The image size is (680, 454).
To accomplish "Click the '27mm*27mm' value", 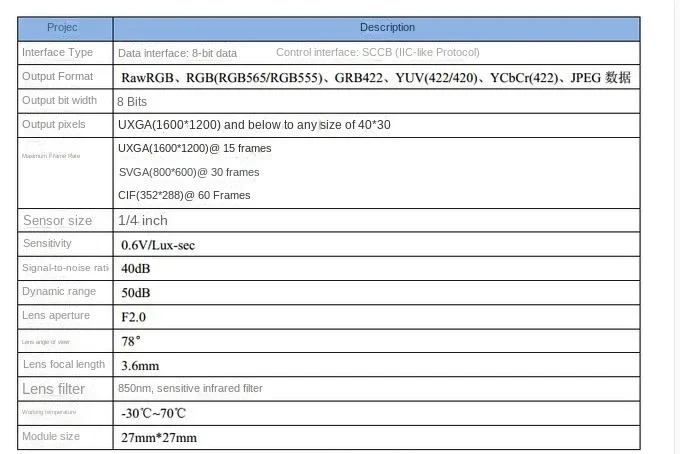I will [x=159, y=438].
